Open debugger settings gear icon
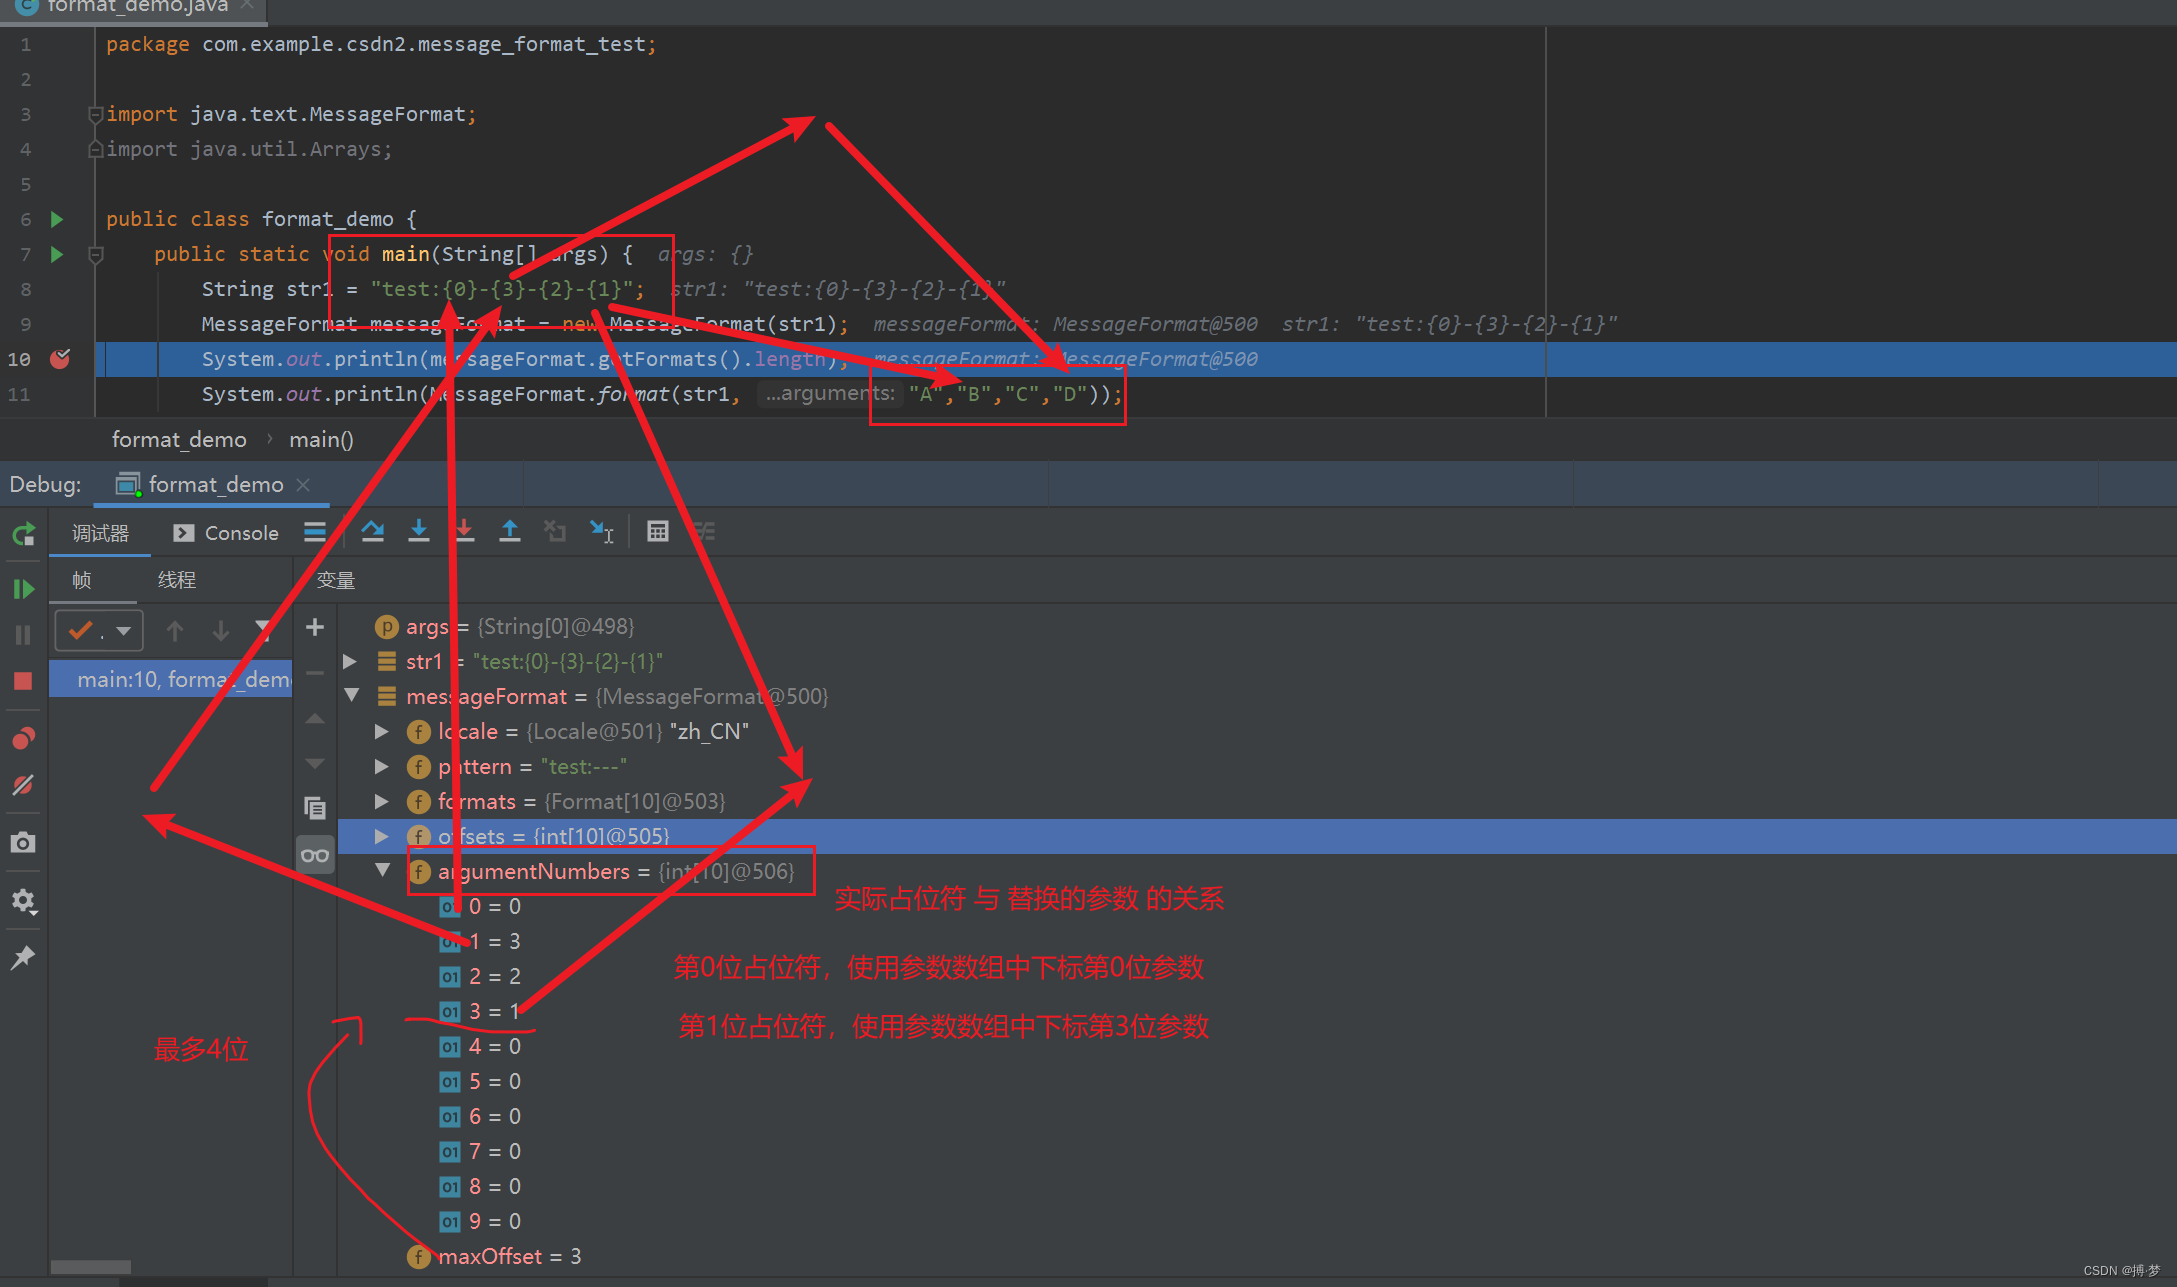 [23, 901]
